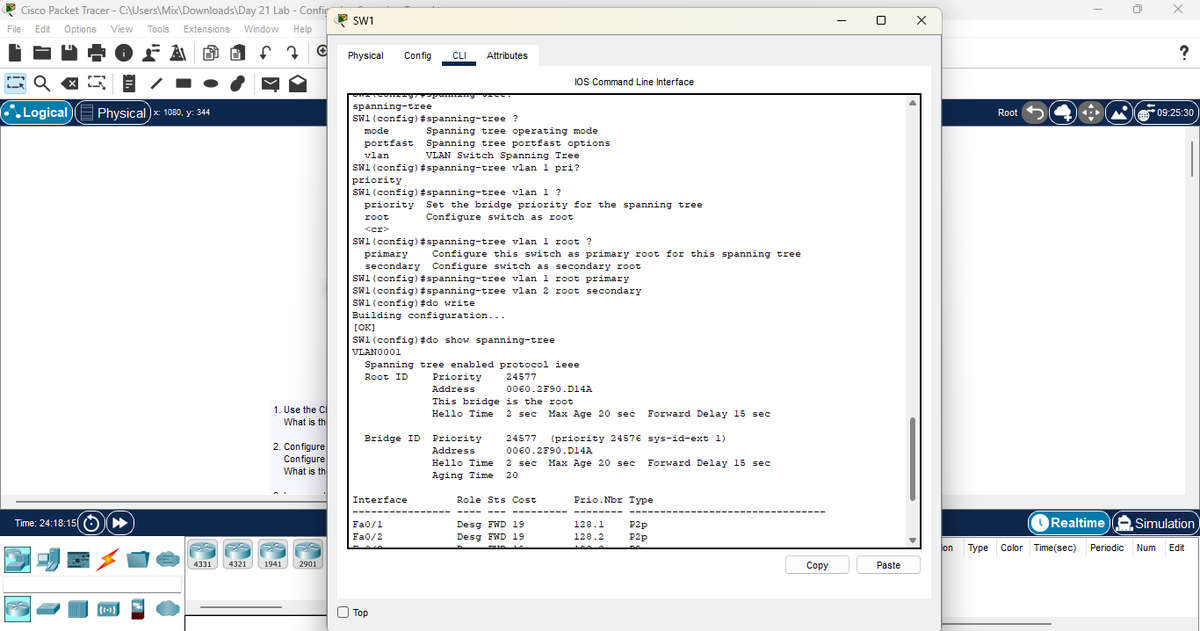Switch to Simulation mode
Image resolution: width=1200 pixels, height=631 pixels.
tap(1155, 523)
